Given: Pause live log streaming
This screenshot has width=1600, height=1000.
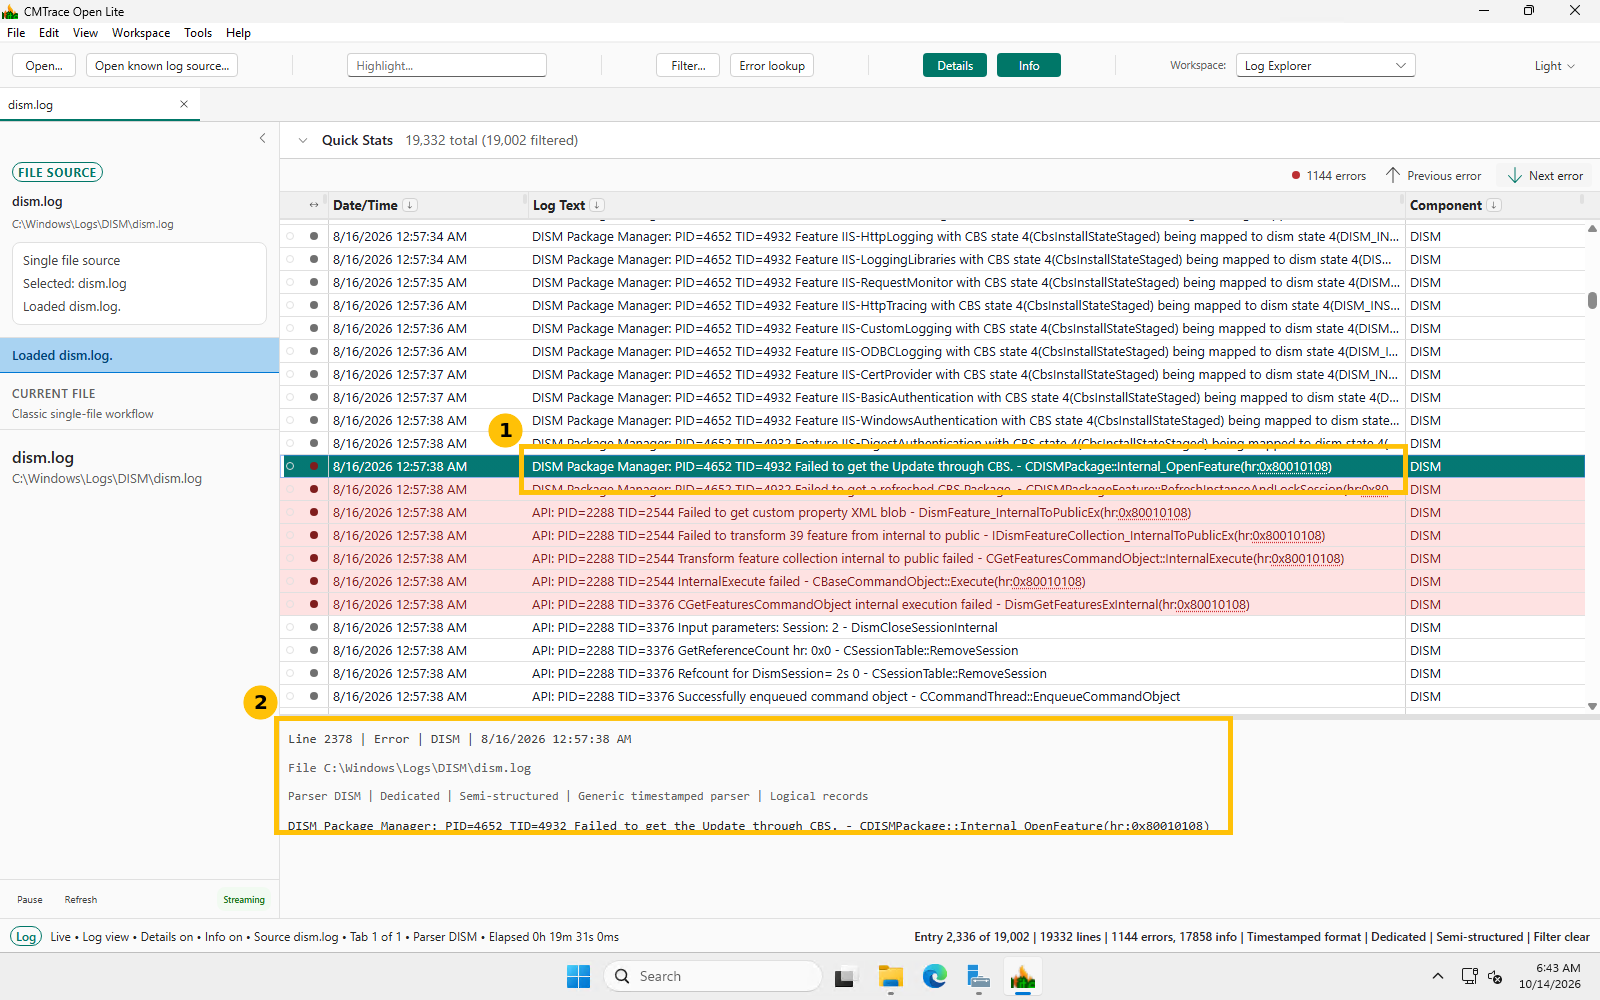Looking at the screenshot, I should click(30, 899).
